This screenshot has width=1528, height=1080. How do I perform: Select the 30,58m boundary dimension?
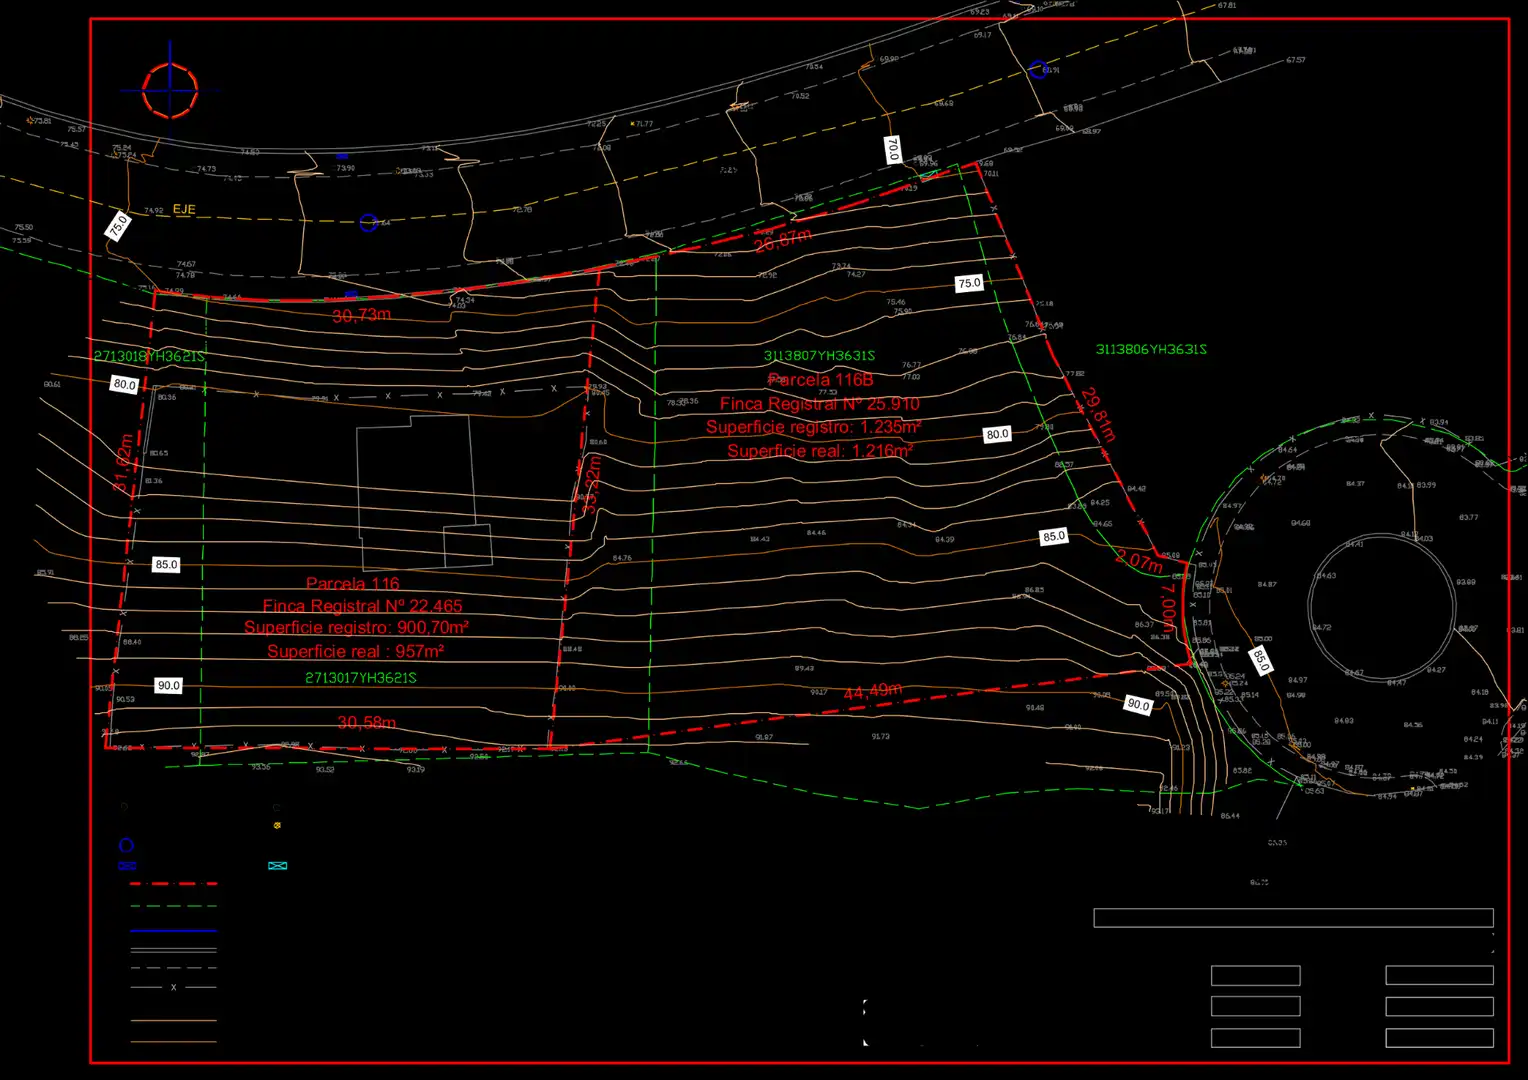[x=366, y=722]
